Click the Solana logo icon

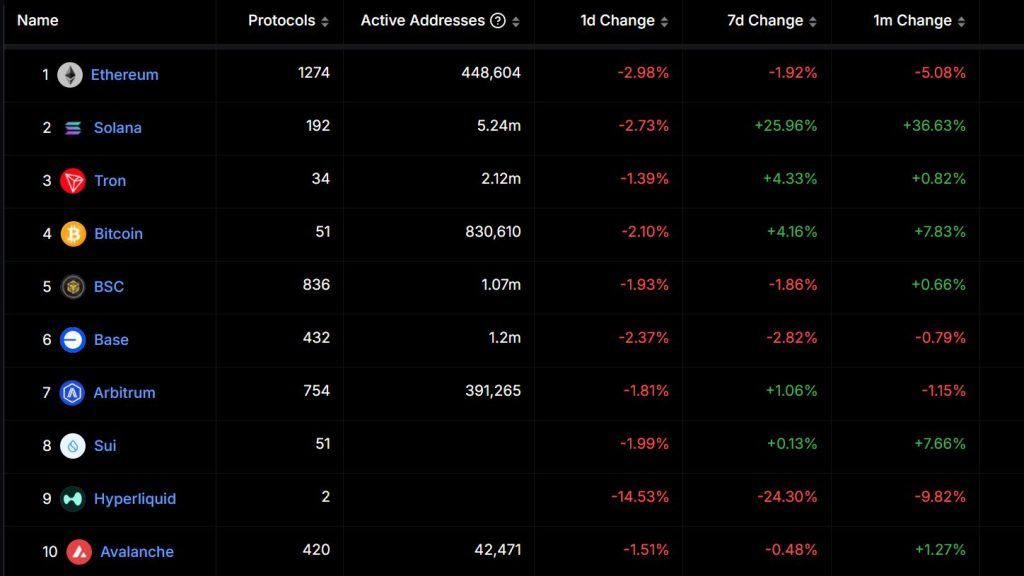point(73,128)
